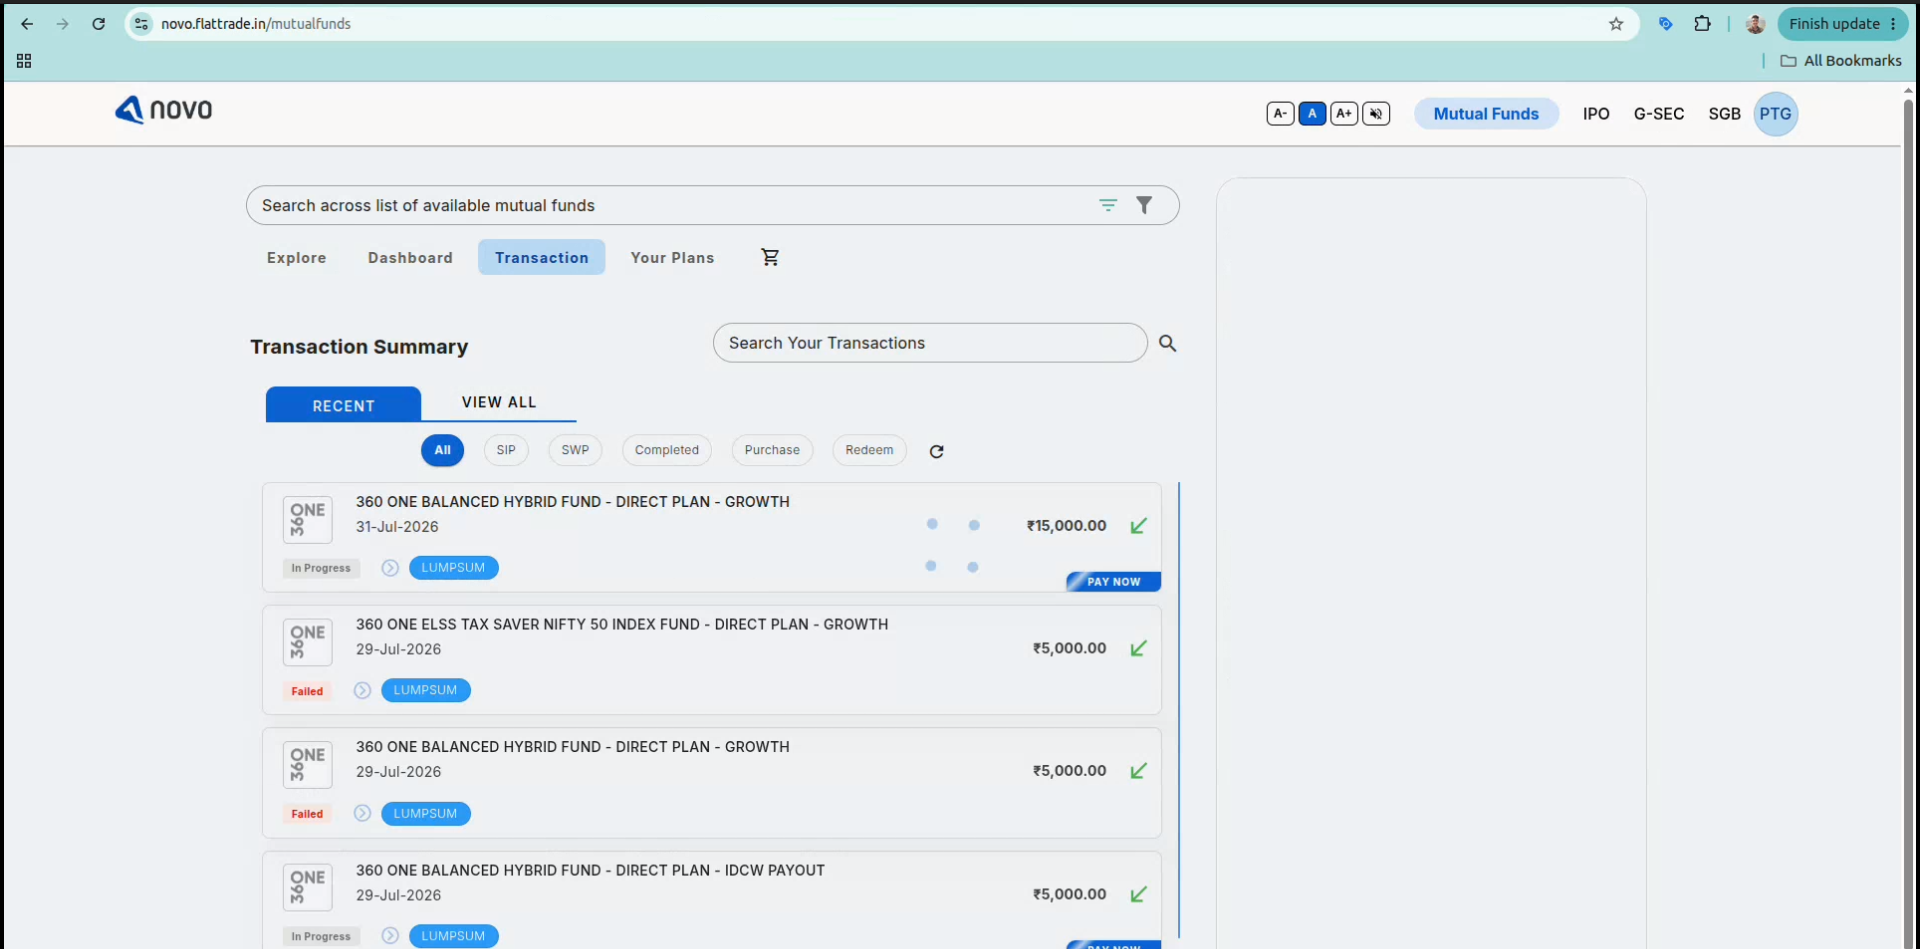The width and height of the screenshot is (1920, 949).
Task: Refresh the transaction list icon
Action: tap(936, 451)
